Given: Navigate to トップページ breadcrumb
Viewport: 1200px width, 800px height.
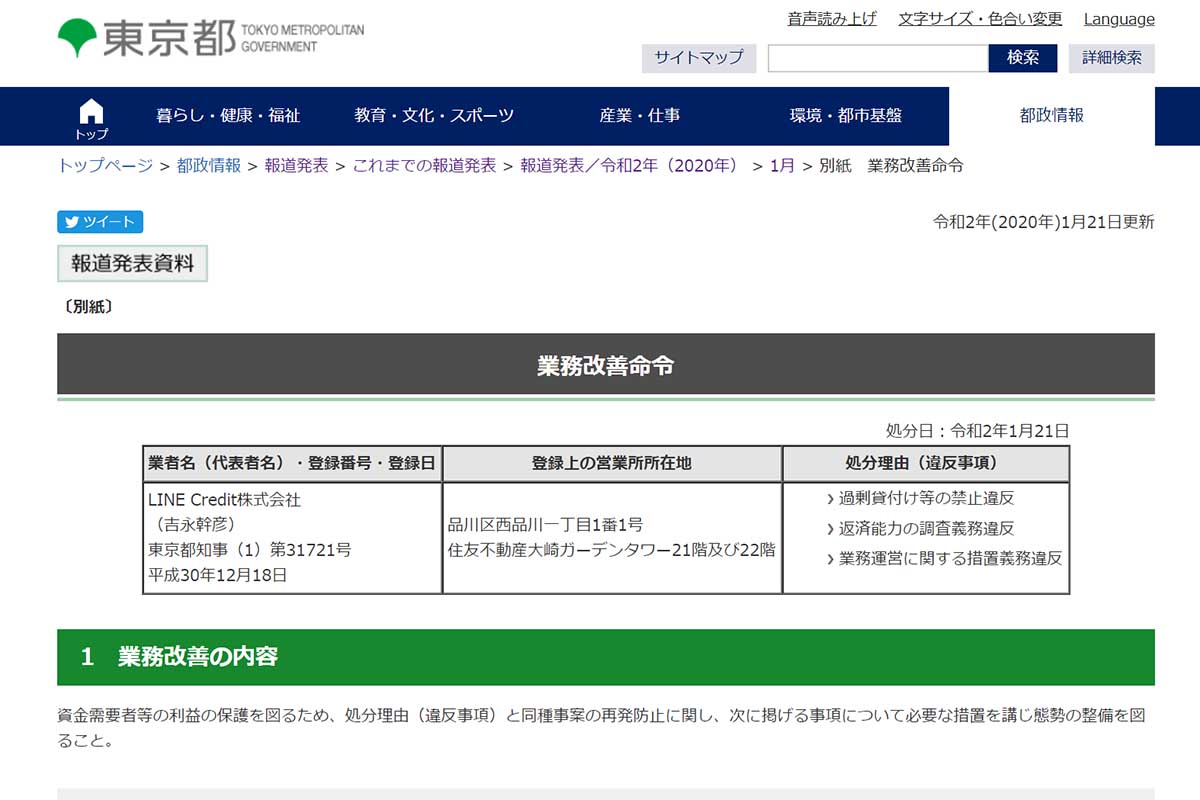Looking at the screenshot, I should [x=105, y=166].
